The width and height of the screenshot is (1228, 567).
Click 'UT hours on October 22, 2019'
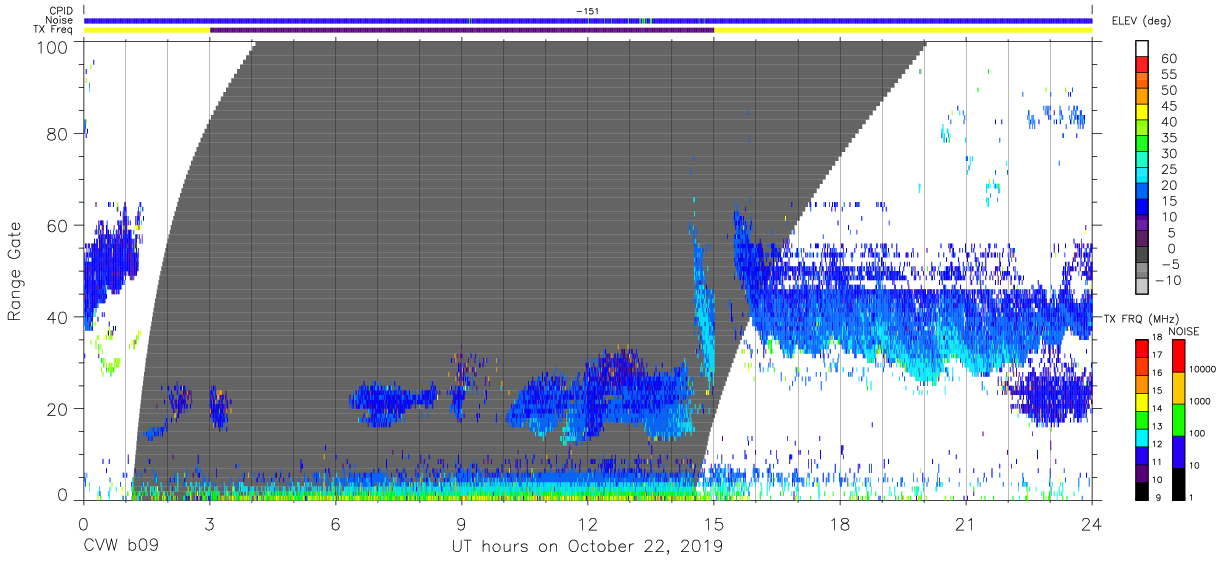point(587,548)
